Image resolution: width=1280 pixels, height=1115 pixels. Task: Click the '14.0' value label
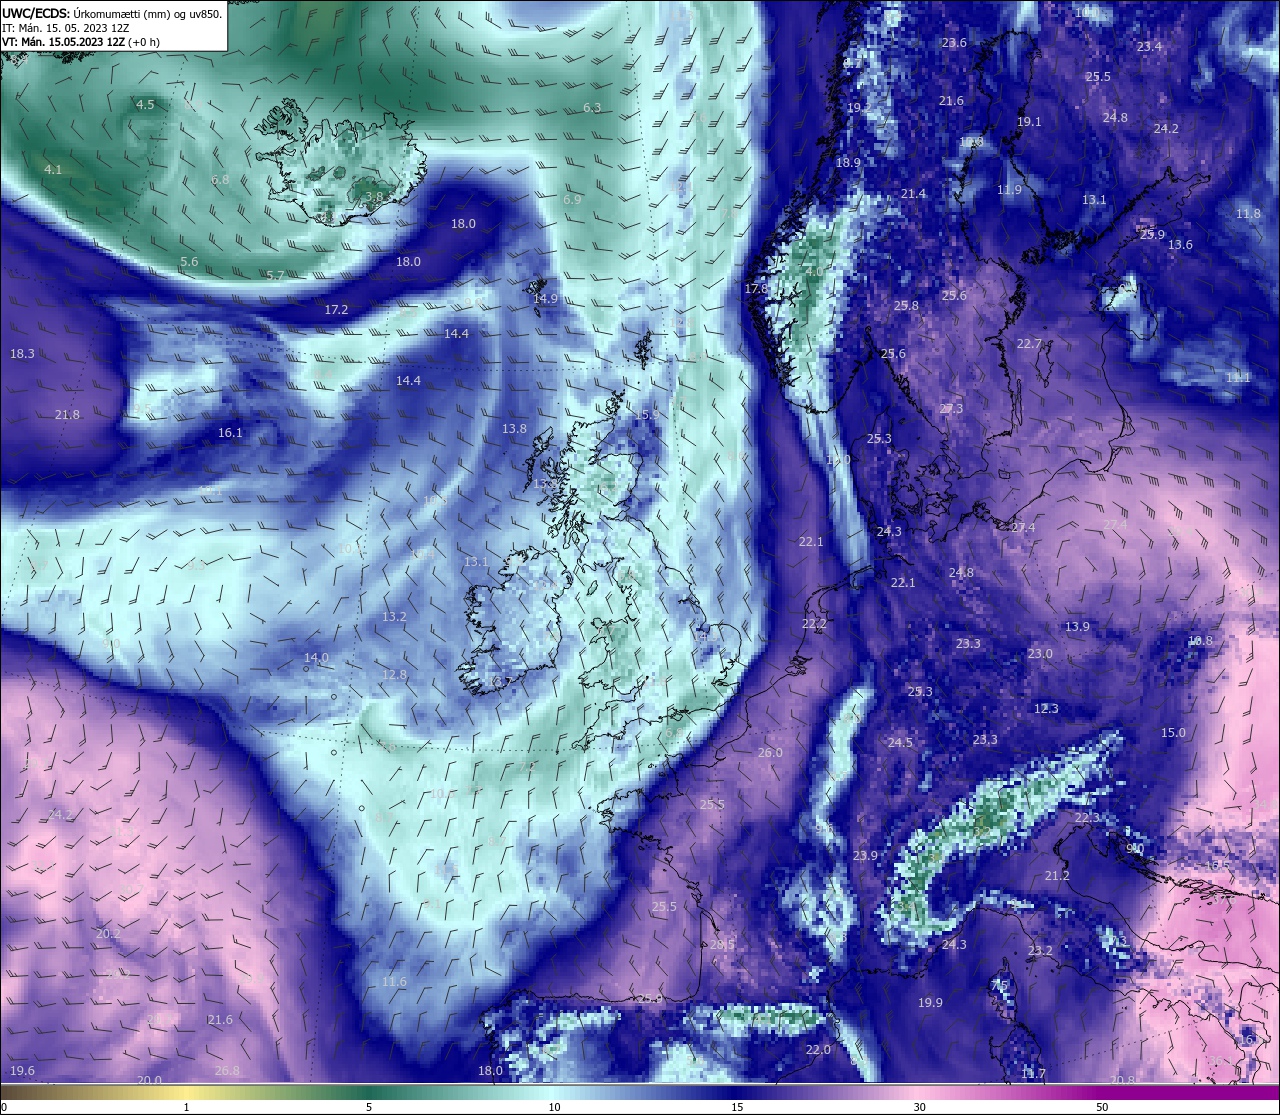pyautogui.click(x=316, y=658)
